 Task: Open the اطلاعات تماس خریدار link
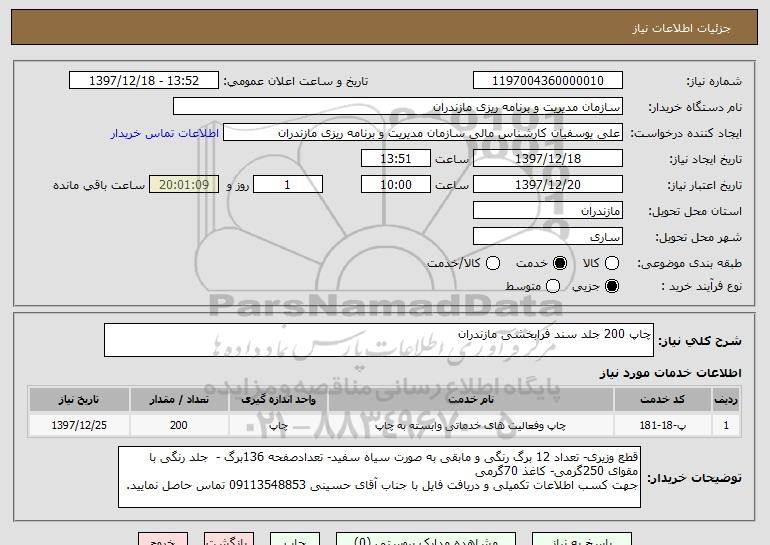point(165,133)
